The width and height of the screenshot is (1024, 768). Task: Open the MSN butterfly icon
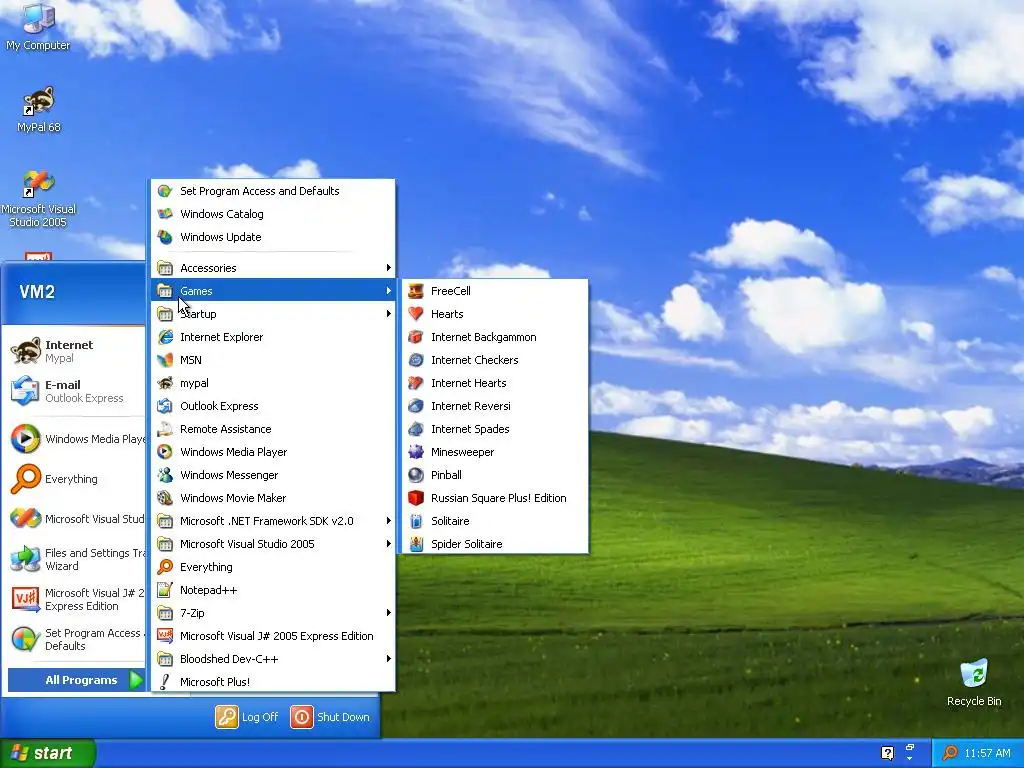[x=165, y=360]
